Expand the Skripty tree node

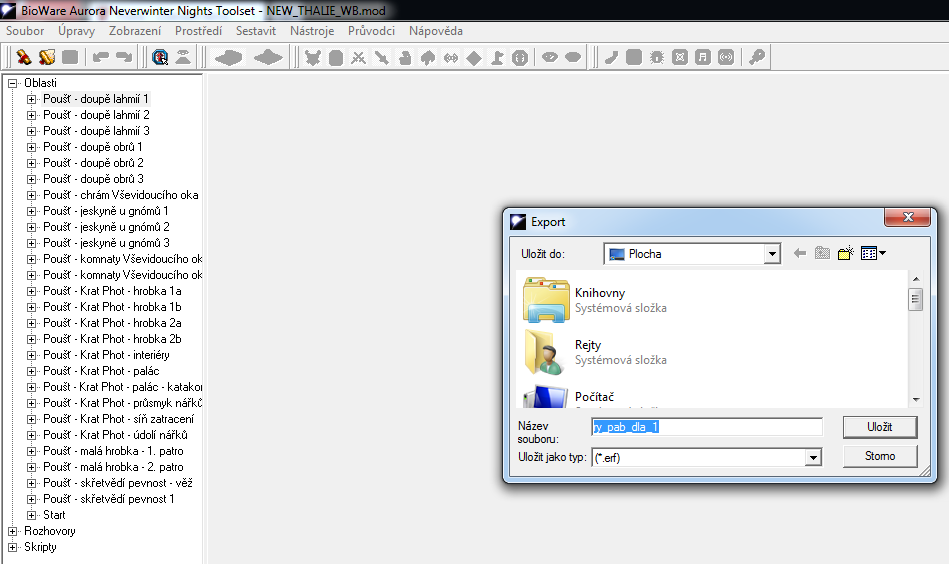tap(13, 547)
